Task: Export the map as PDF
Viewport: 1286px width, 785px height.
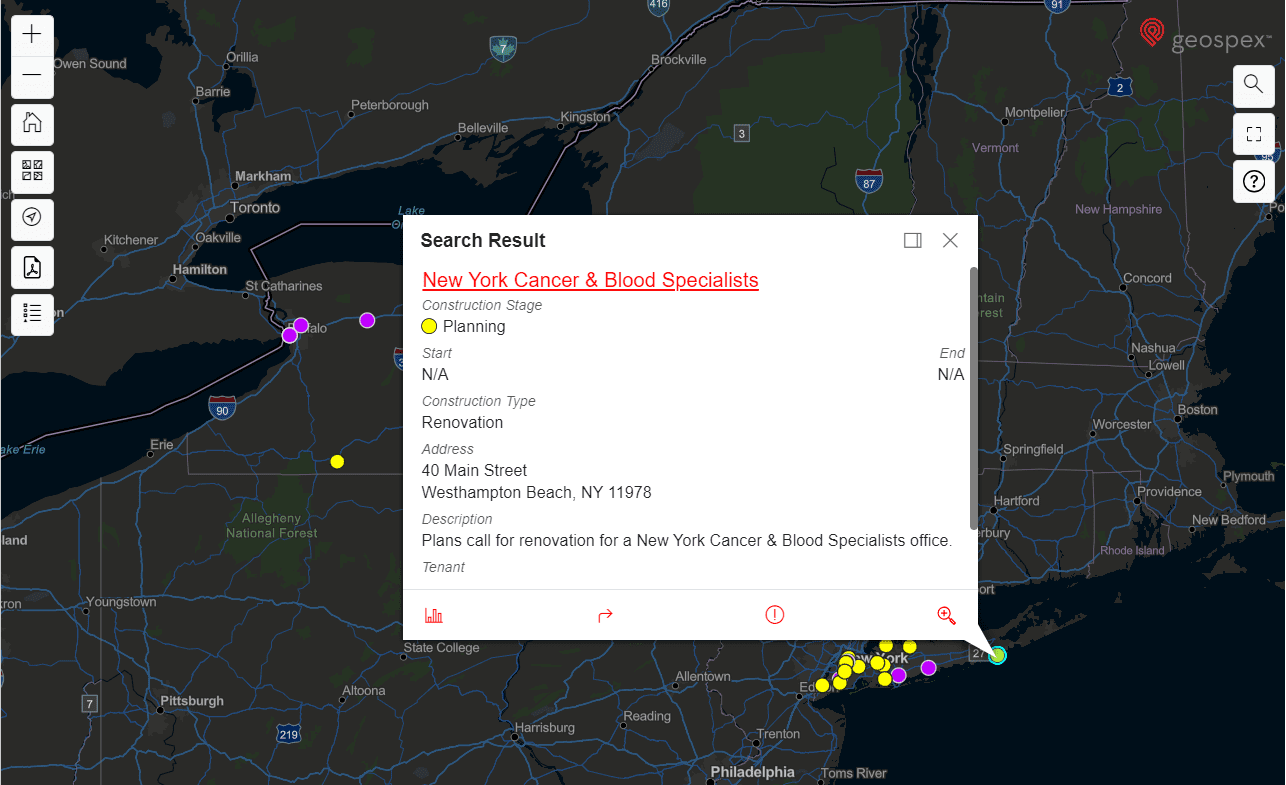Action: point(32,267)
